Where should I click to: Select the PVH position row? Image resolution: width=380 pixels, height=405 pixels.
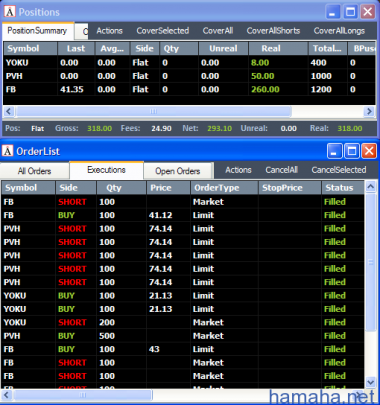(189, 76)
